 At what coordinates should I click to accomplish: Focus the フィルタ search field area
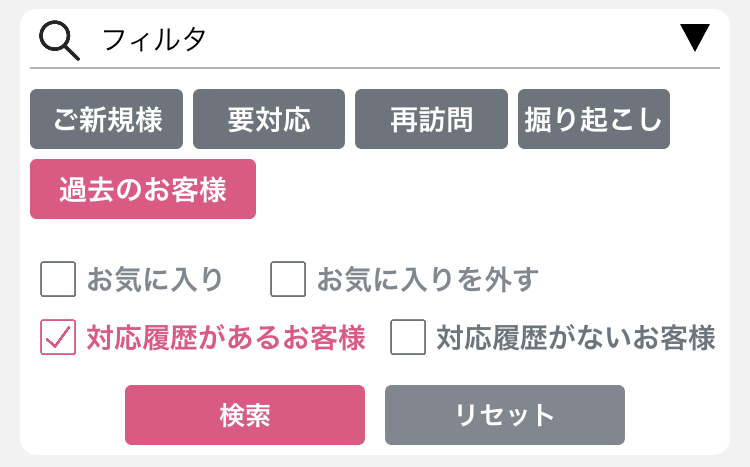375,40
